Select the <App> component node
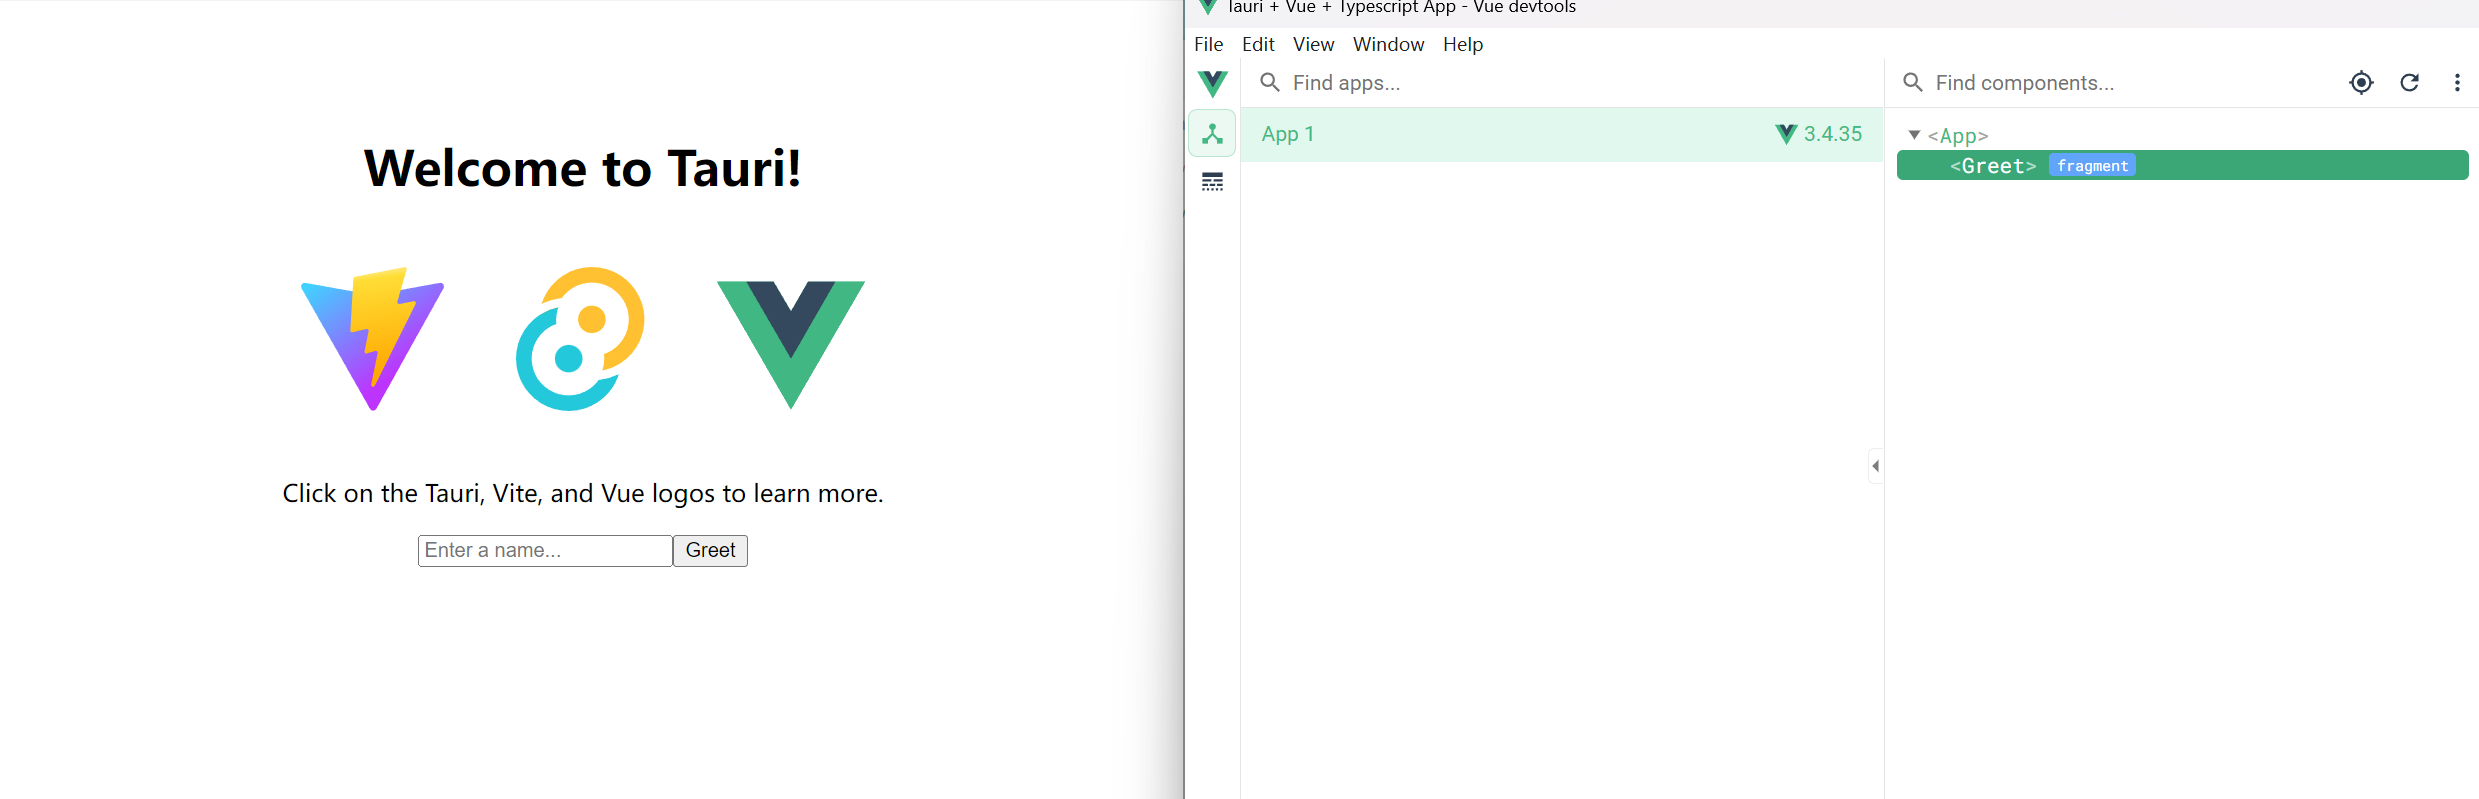2479x799 pixels. point(1958,136)
